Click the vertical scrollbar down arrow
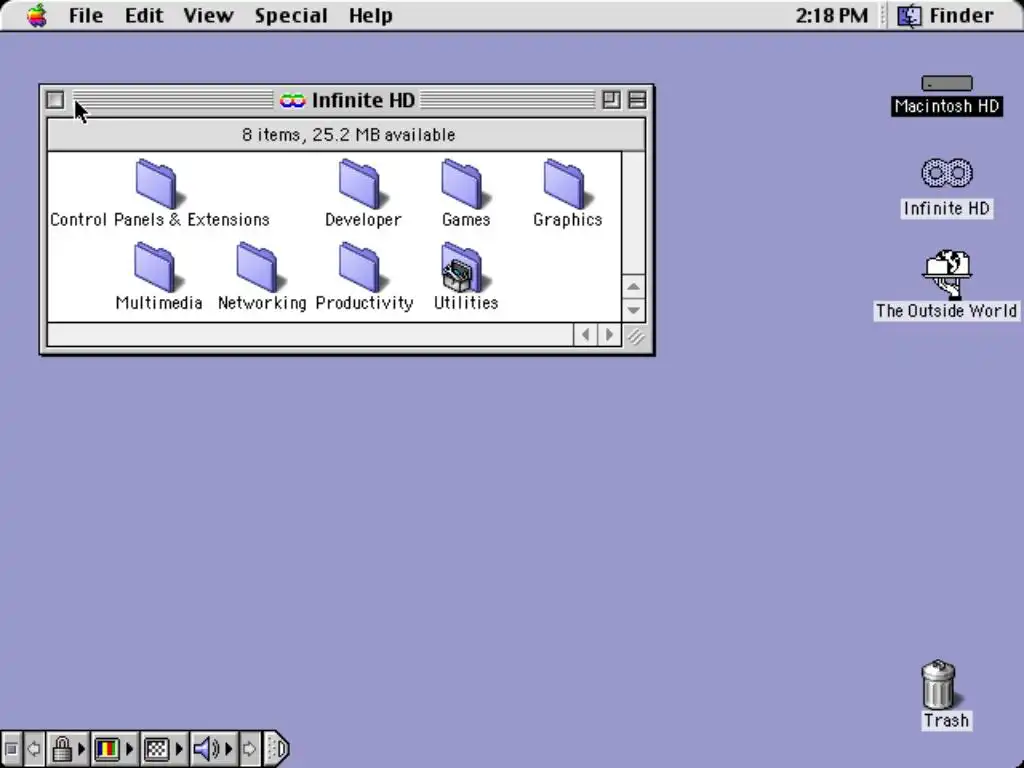The width and height of the screenshot is (1024, 768). [633, 310]
